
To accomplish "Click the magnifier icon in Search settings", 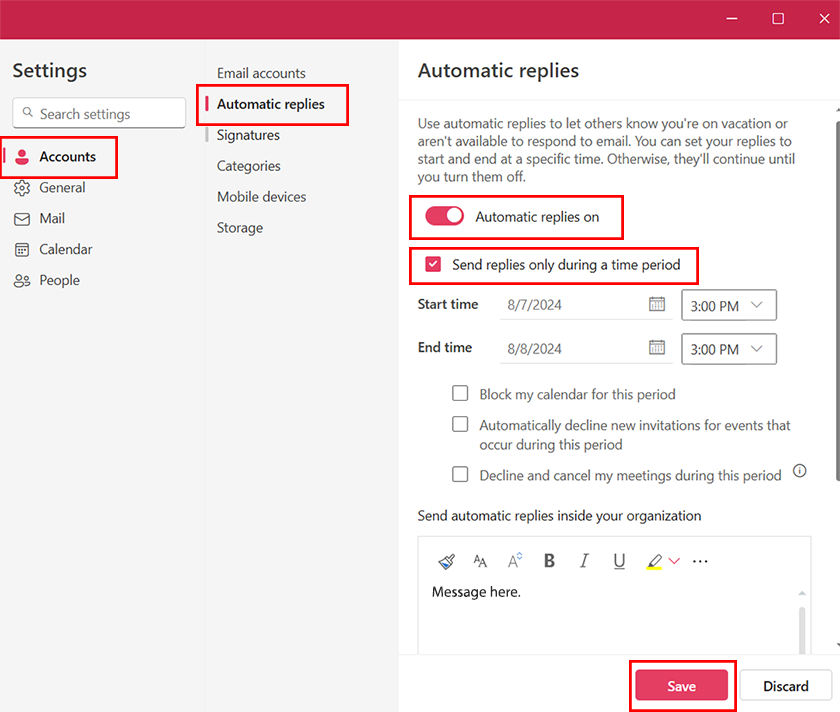I will tap(27, 113).
